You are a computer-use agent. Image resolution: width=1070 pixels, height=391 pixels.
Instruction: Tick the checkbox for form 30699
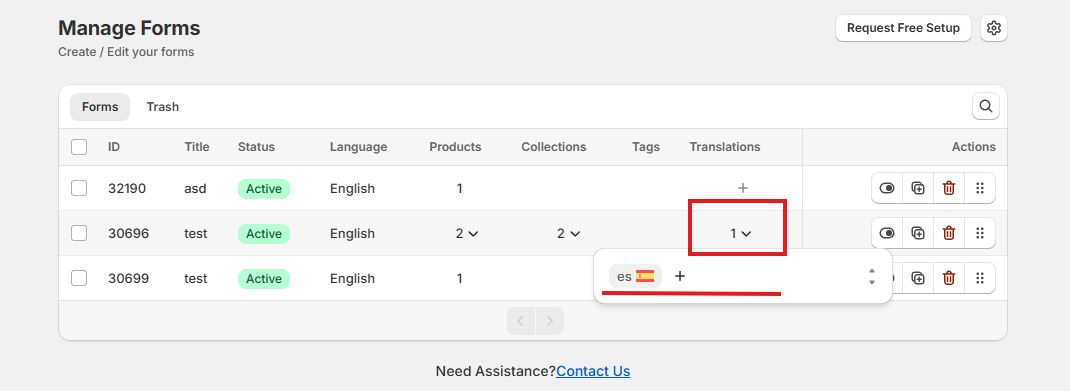pyautogui.click(x=79, y=278)
